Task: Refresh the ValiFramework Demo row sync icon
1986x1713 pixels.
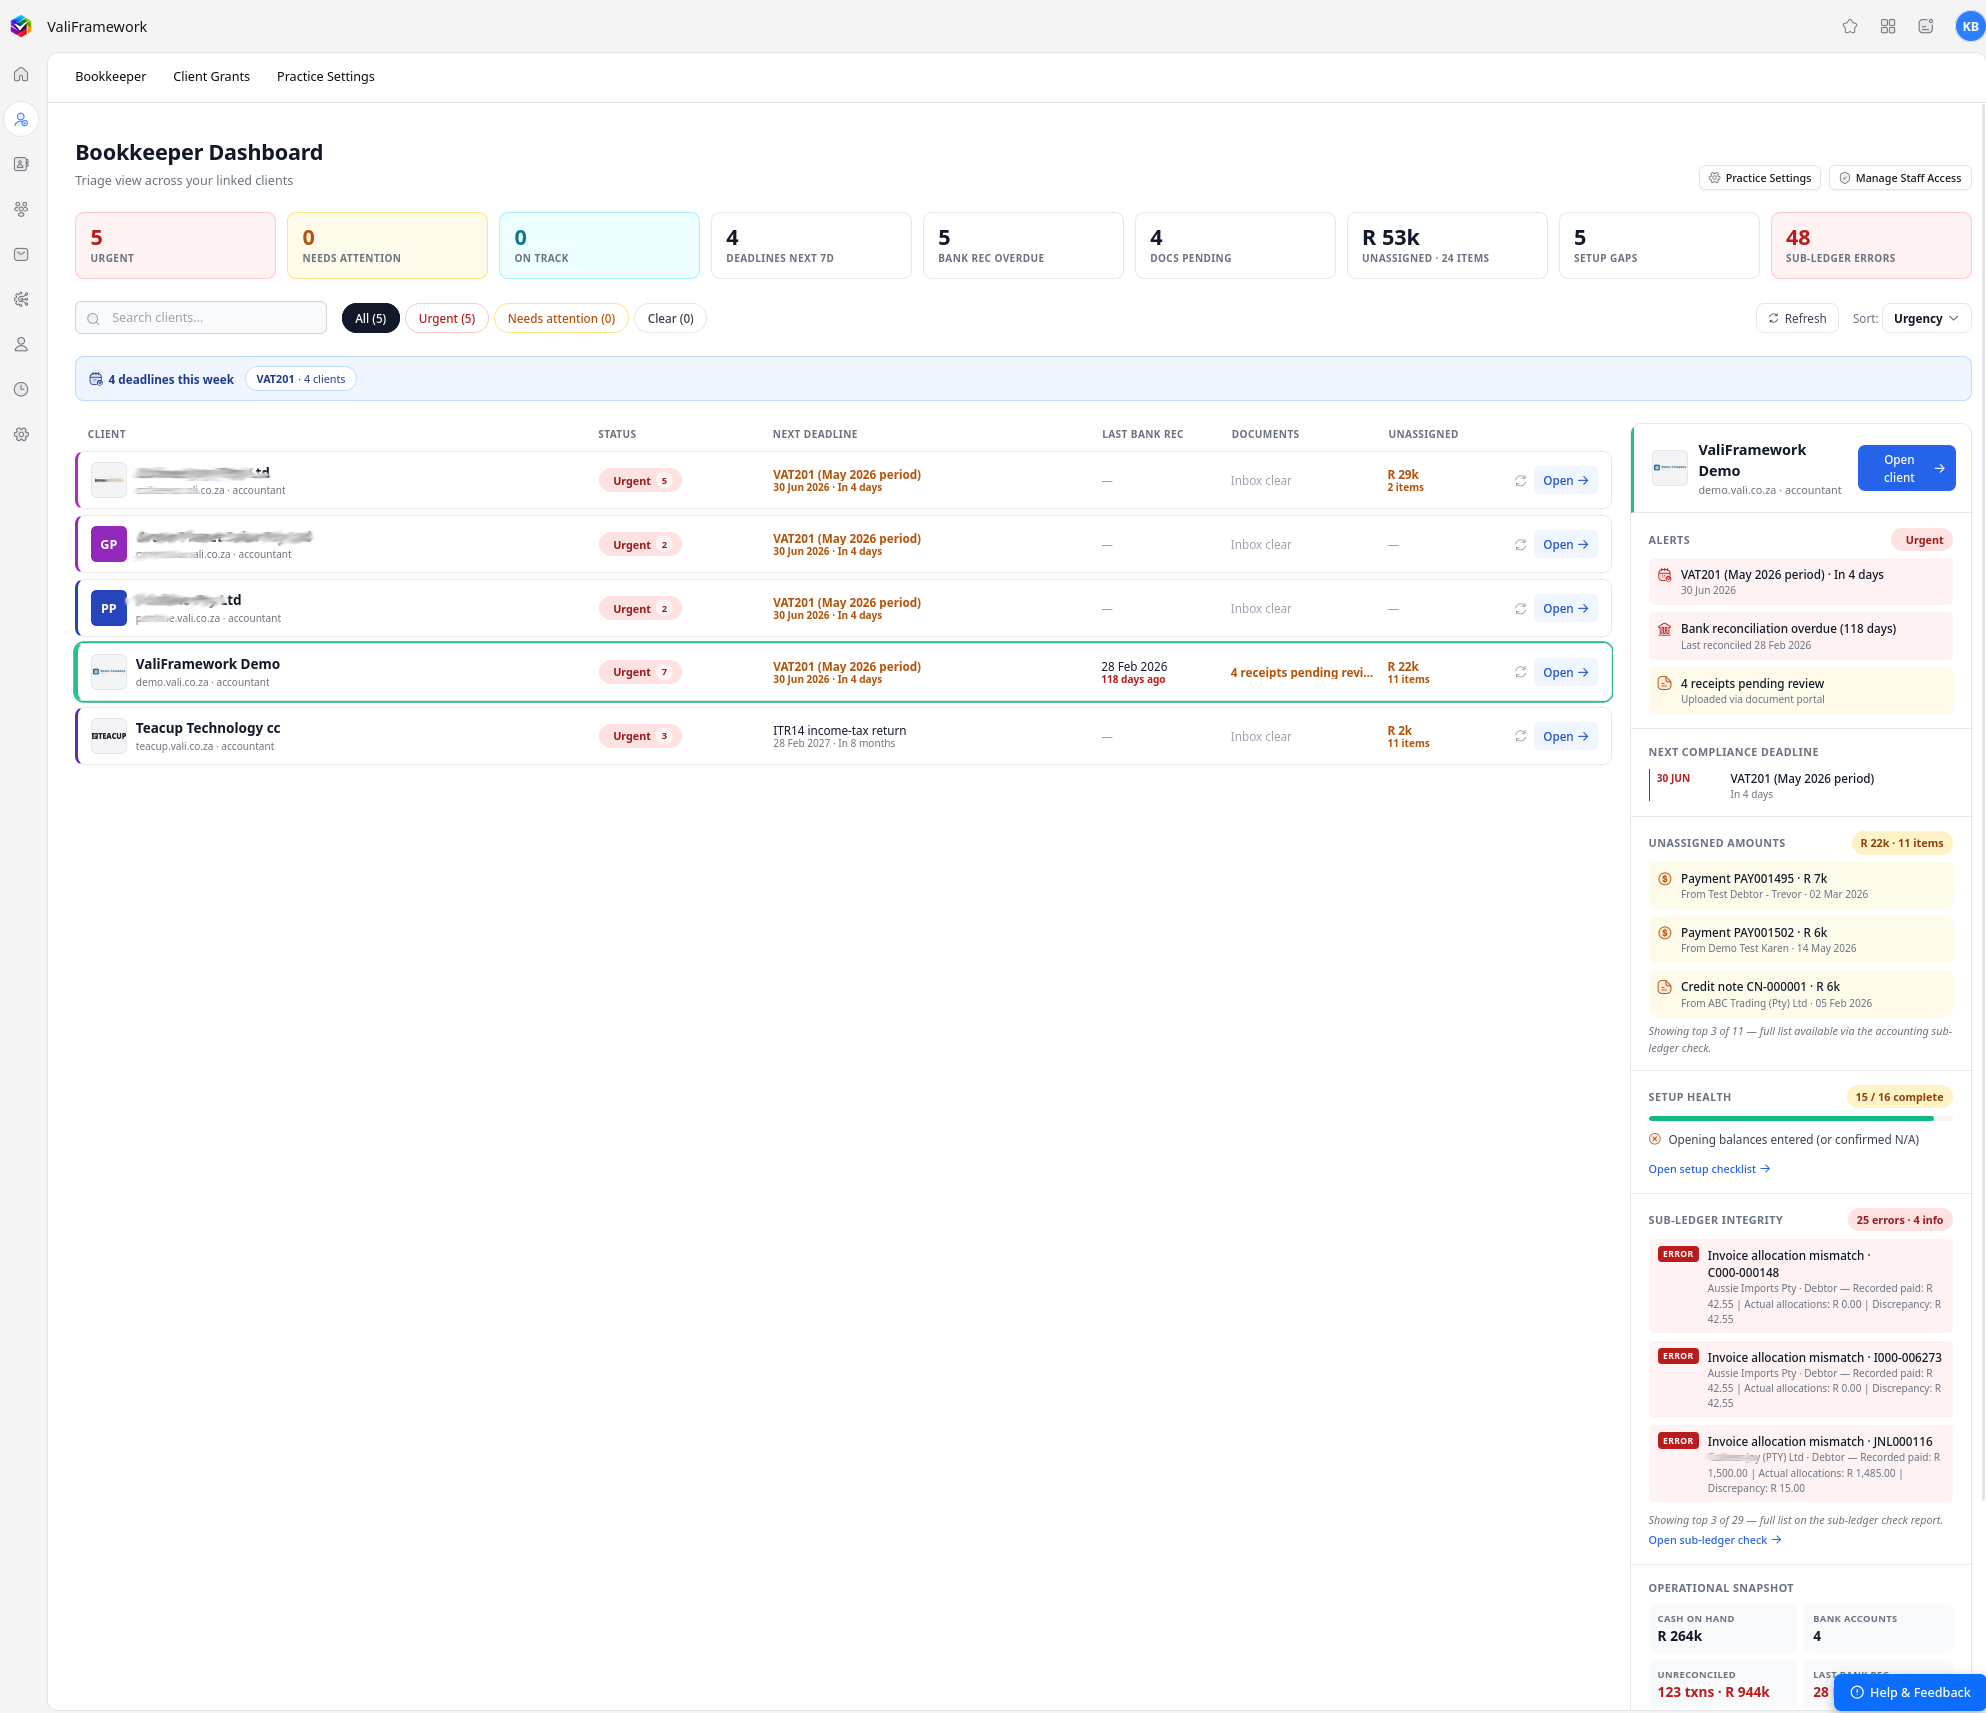Action: [x=1520, y=672]
